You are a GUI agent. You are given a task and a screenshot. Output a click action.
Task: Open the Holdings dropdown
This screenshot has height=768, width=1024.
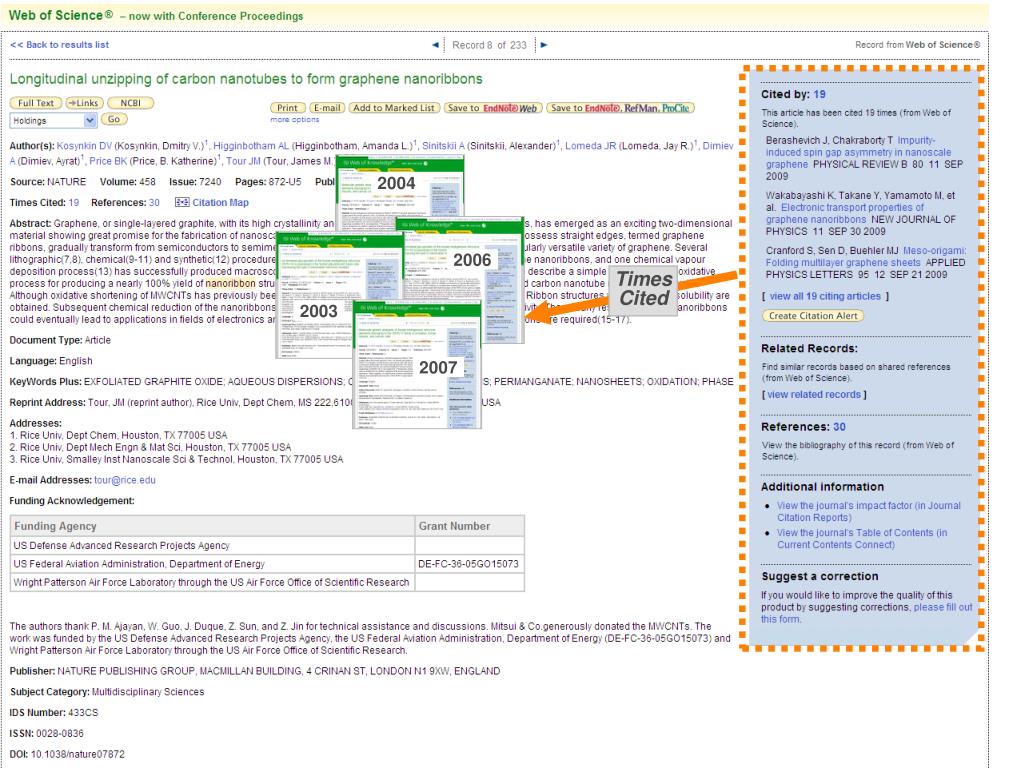(x=53, y=120)
